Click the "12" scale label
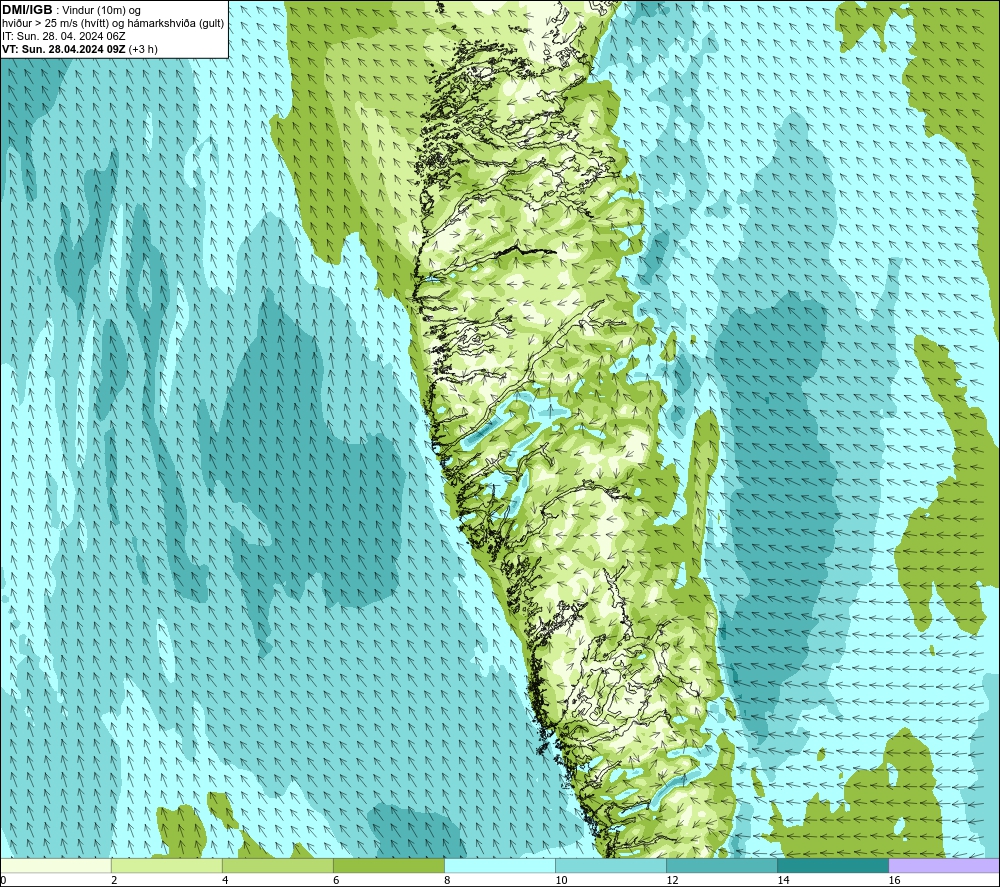 [672, 881]
